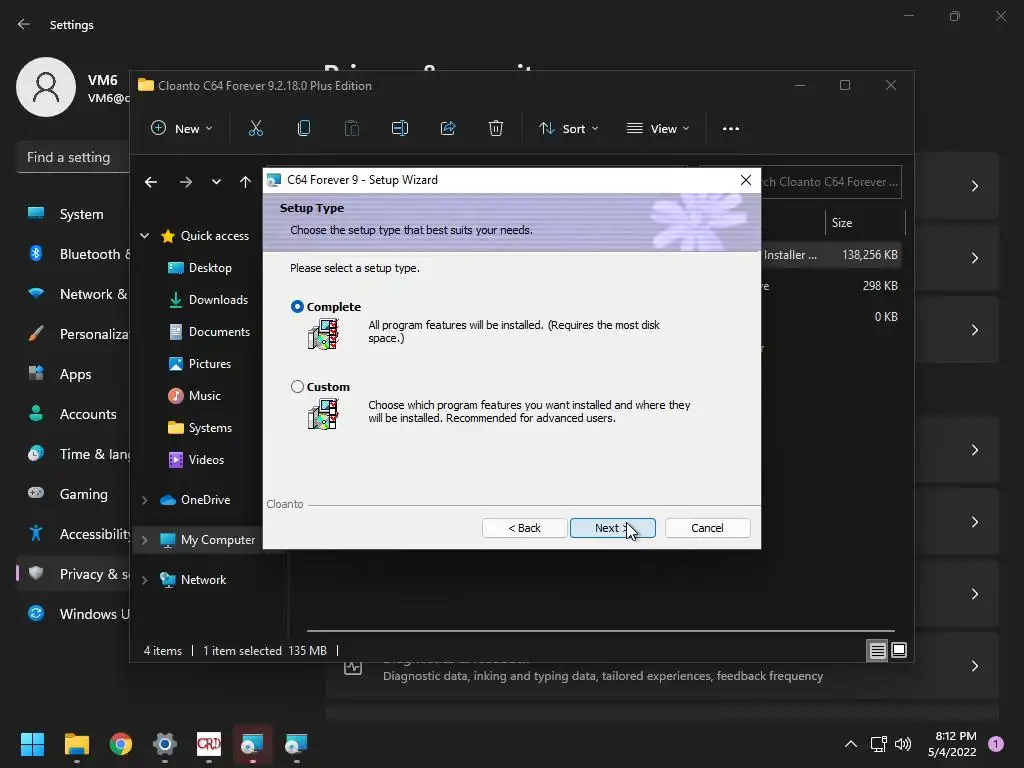Viewport: 1024px width, 768px height.
Task: Switch Explorer to large thumbnails view icon
Action: point(899,650)
